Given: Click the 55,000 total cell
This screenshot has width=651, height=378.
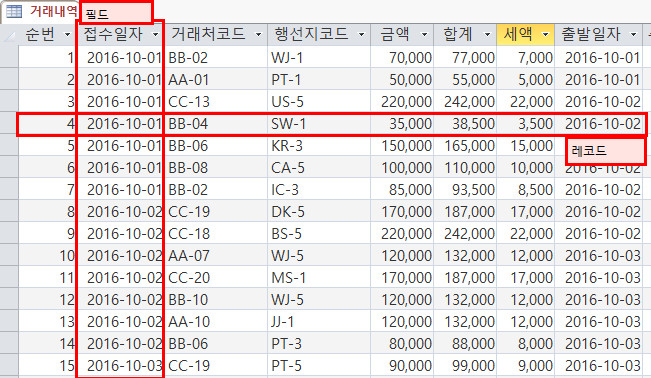Looking at the screenshot, I should 465,79.
